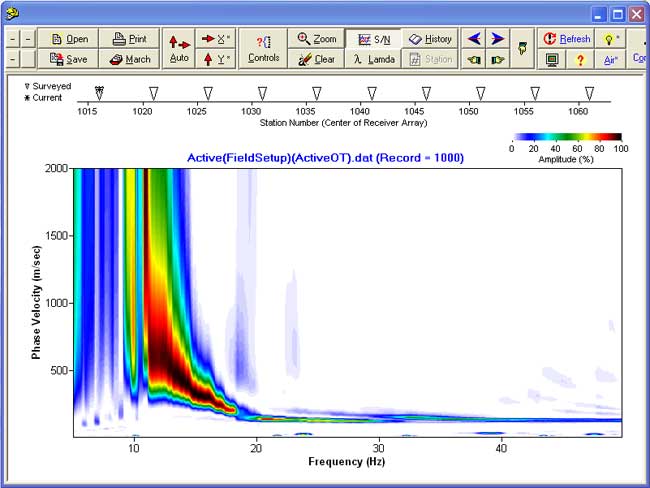650x488 pixels.
Task: Select surveyed station marker near 1055
Action: pyautogui.click(x=535, y=93)
